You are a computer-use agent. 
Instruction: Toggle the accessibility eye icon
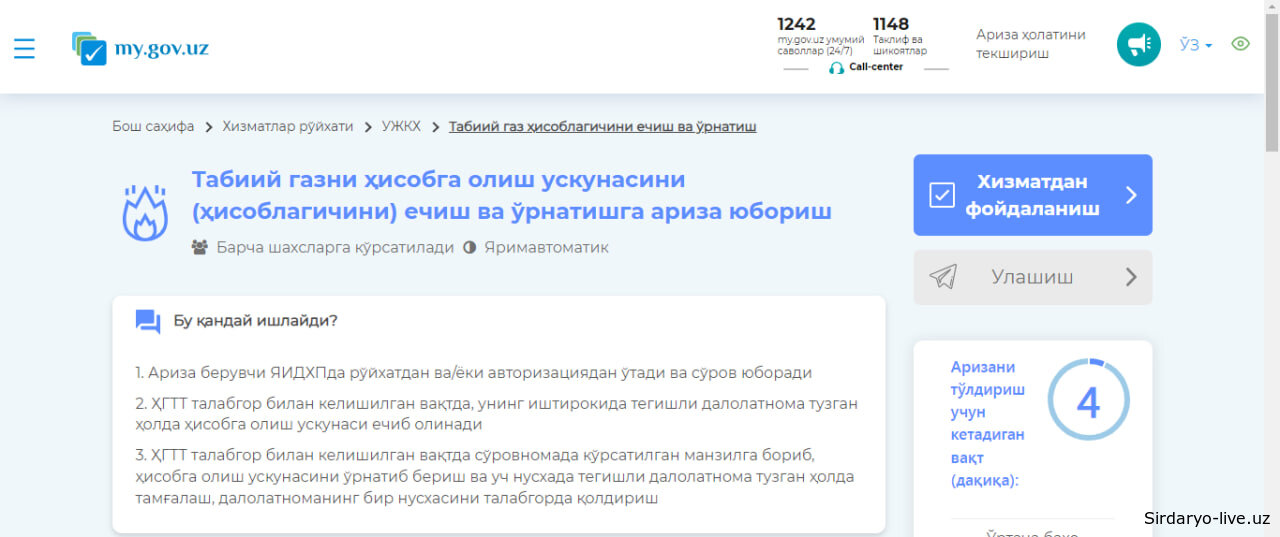(1240, 44)
